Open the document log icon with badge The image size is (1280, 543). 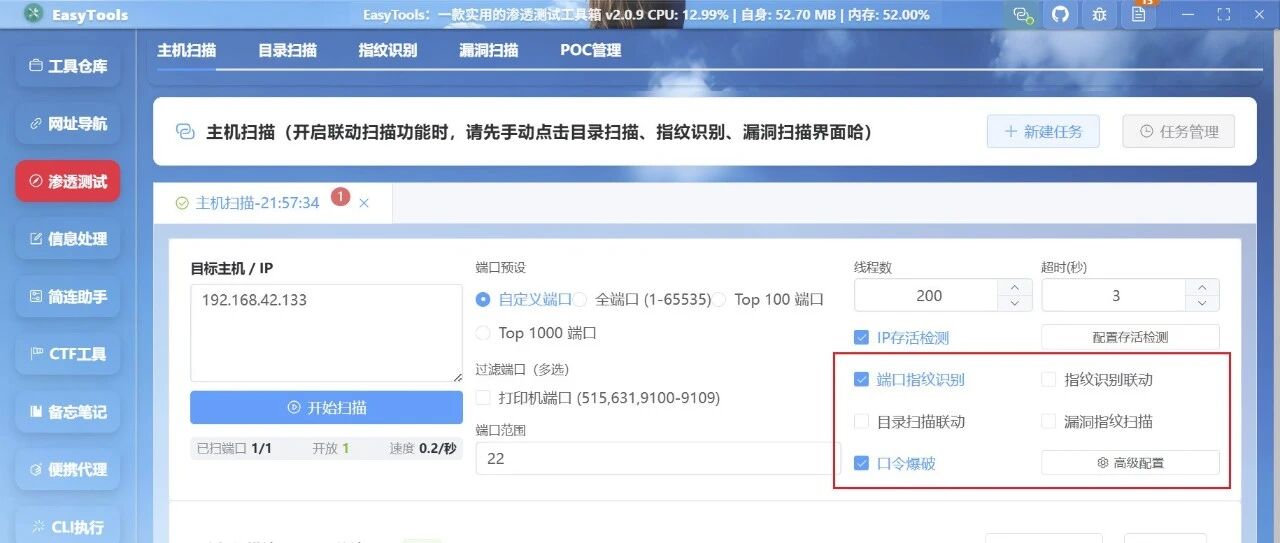click(x=1139, y=14)
